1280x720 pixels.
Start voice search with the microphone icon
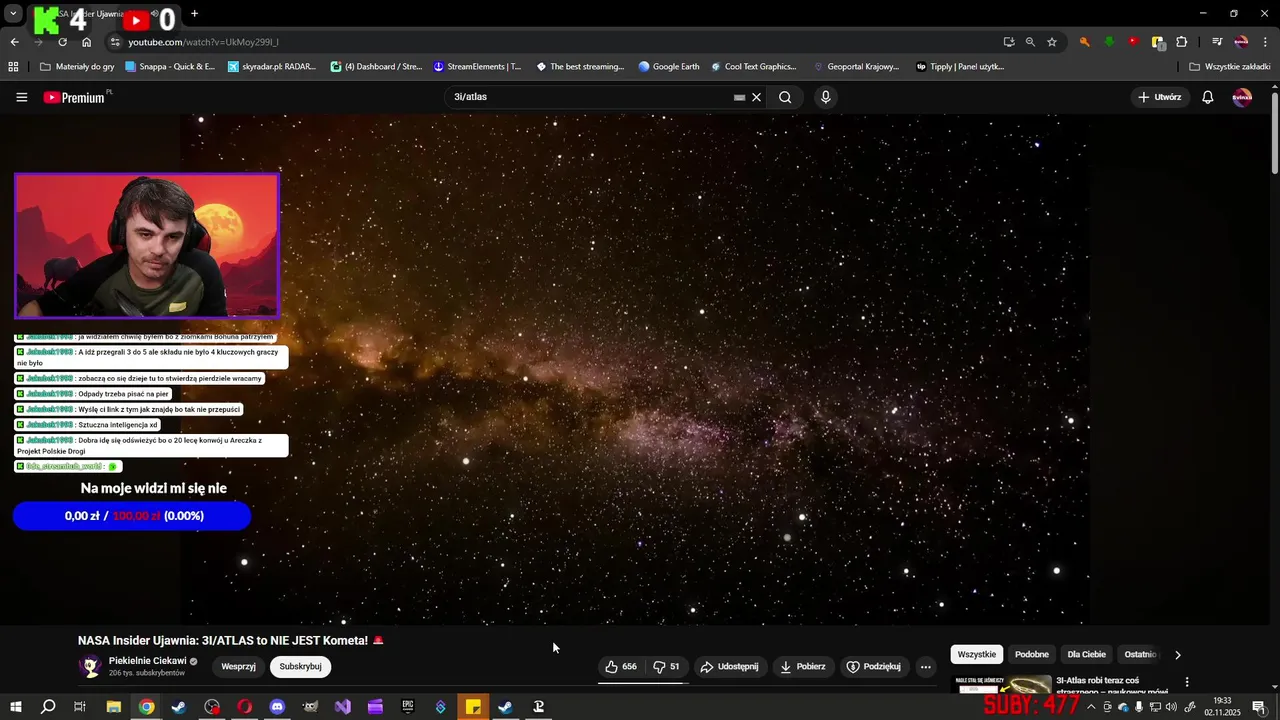tap(825, 97)
